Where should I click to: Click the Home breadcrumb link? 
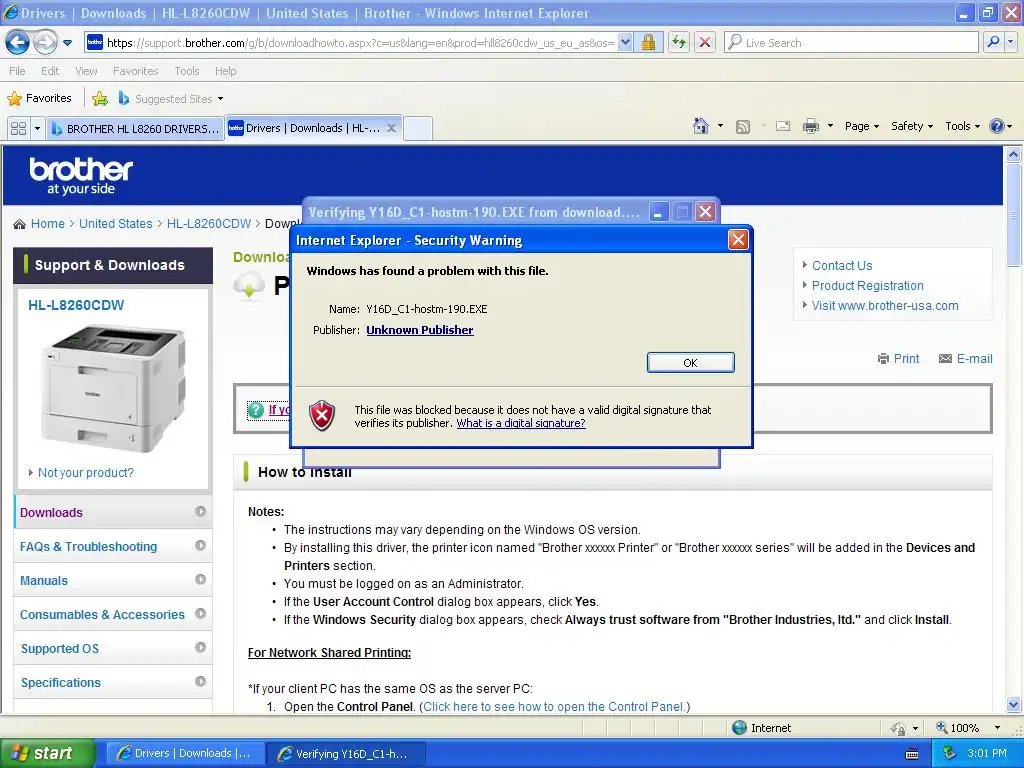(x=48, y=223)
